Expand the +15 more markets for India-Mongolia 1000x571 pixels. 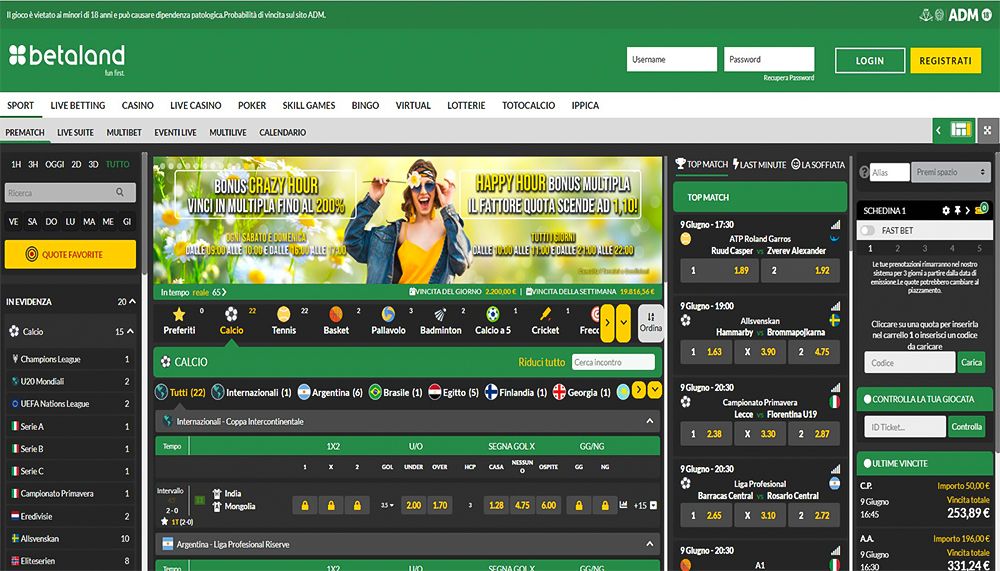pos(645,505)
